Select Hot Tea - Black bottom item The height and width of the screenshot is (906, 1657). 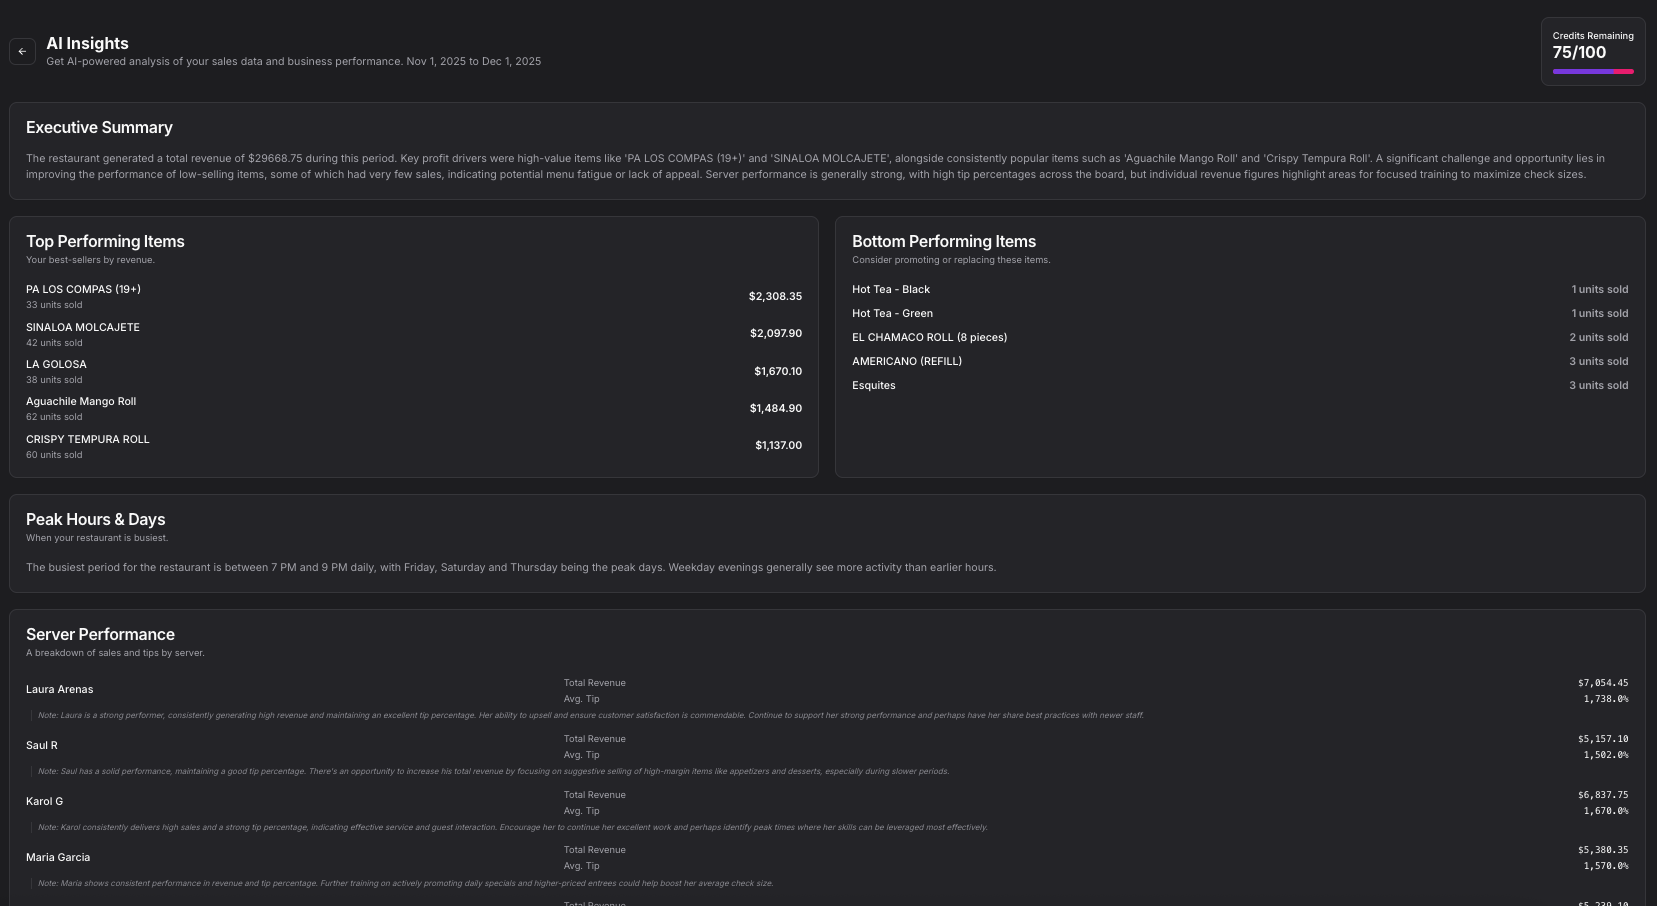coord(890,289)
